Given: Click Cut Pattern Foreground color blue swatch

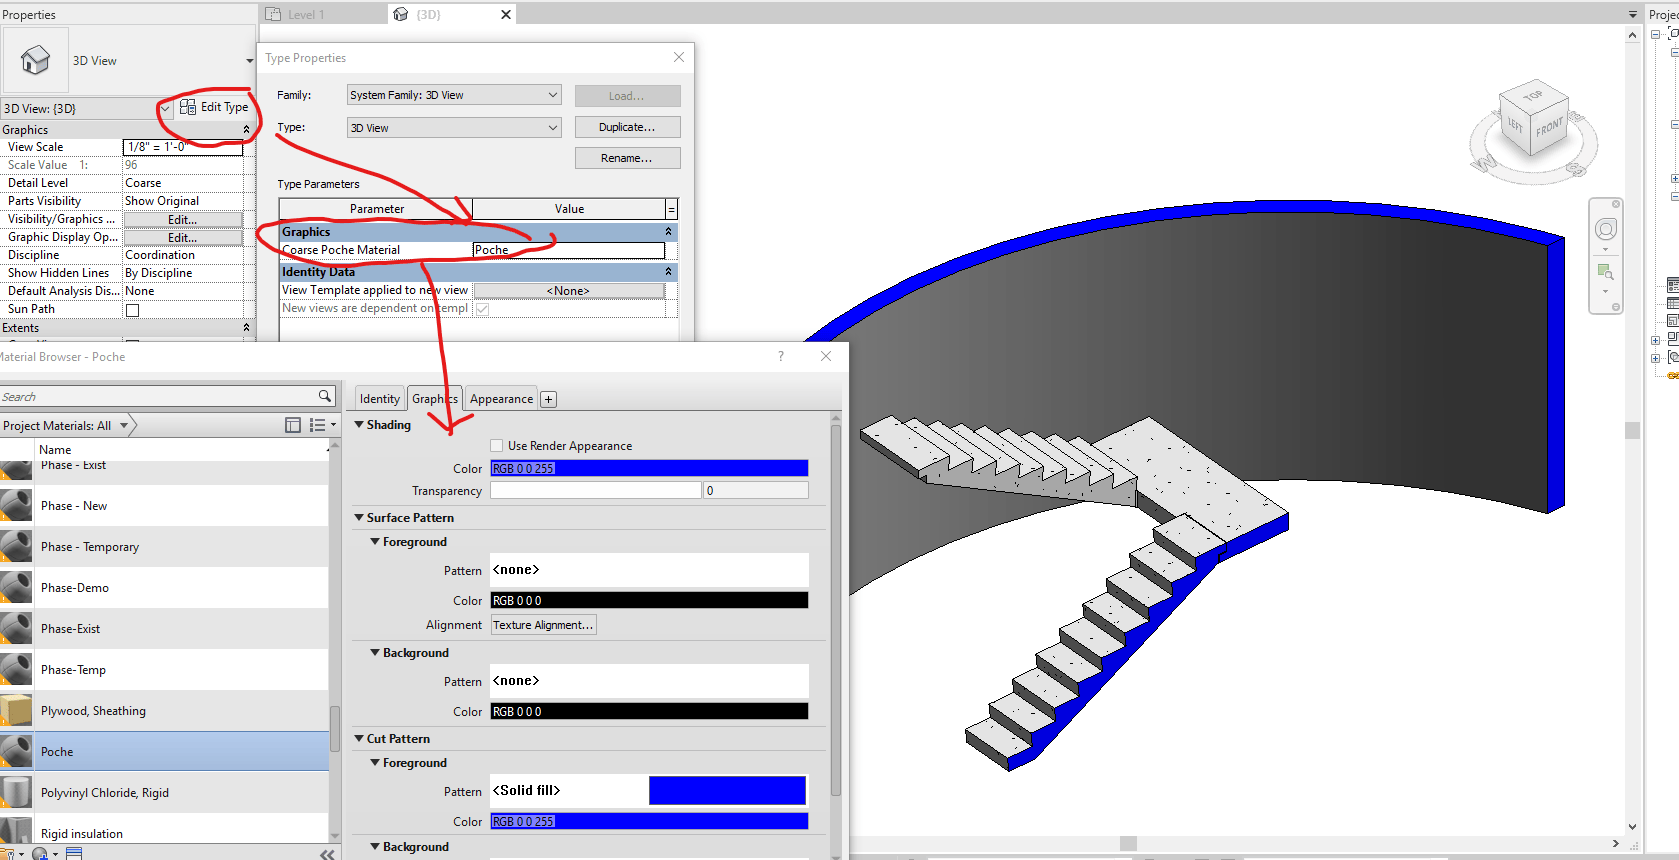Looking at the screenshot, I should pos(649,821).
